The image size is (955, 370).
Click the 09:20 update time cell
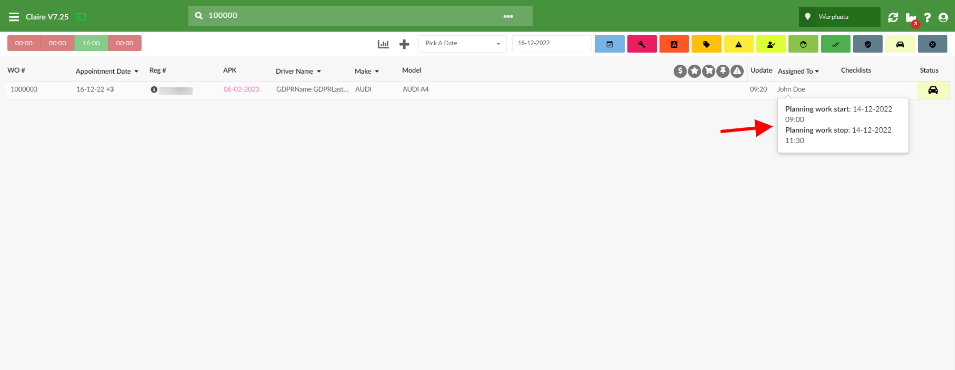click(x=758, y=90)
